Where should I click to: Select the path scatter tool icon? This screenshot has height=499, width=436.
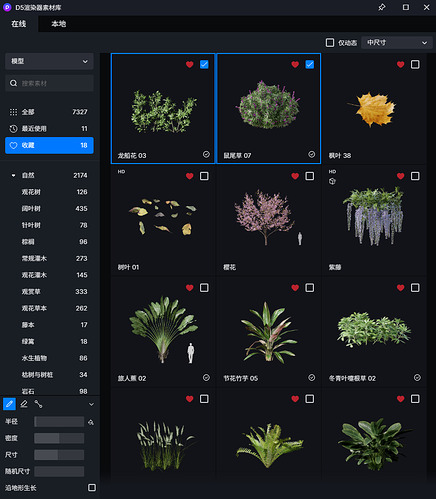[x=38, y=404]
